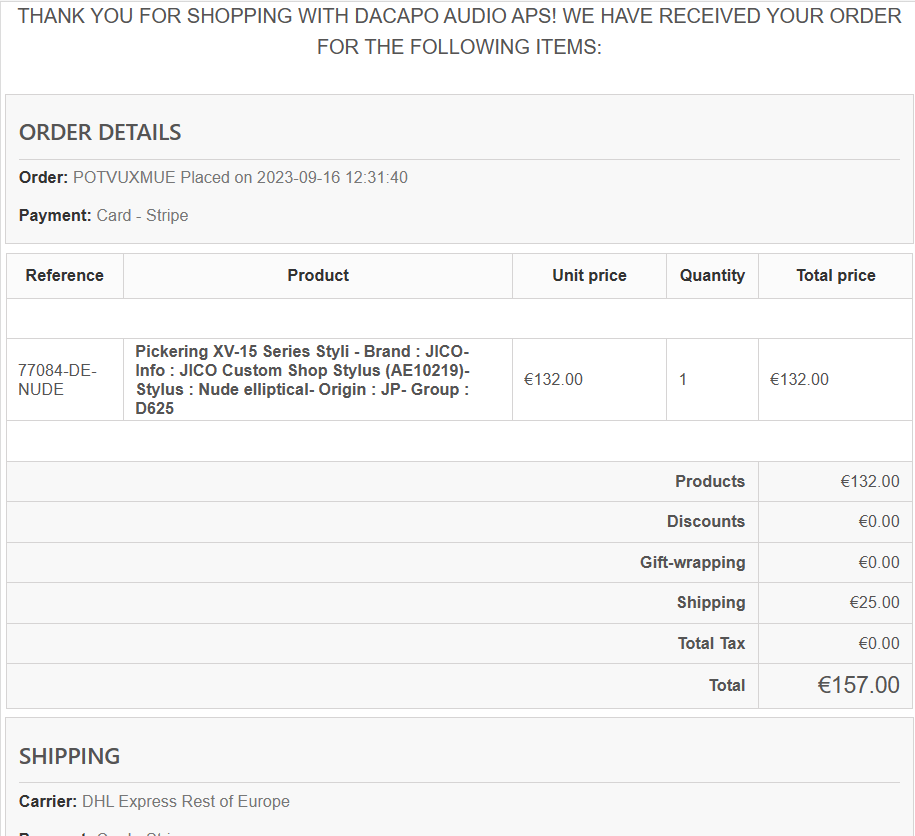915x836 pixels.
Task: Click the Product column header
Action: [x=318, y=276]
